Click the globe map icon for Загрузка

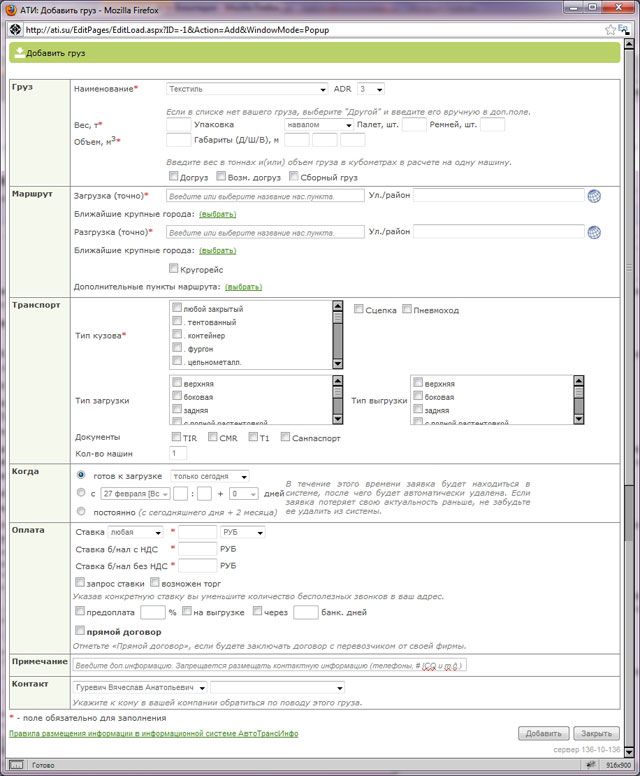pyautogui.click(x=594, y=196)
